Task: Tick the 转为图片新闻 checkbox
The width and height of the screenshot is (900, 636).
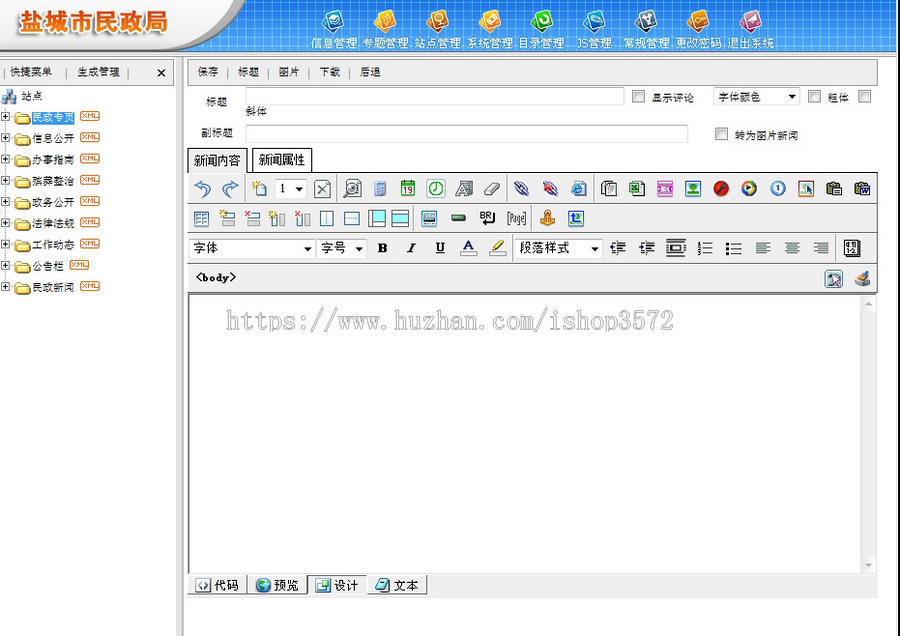Action: coord(721,134)
